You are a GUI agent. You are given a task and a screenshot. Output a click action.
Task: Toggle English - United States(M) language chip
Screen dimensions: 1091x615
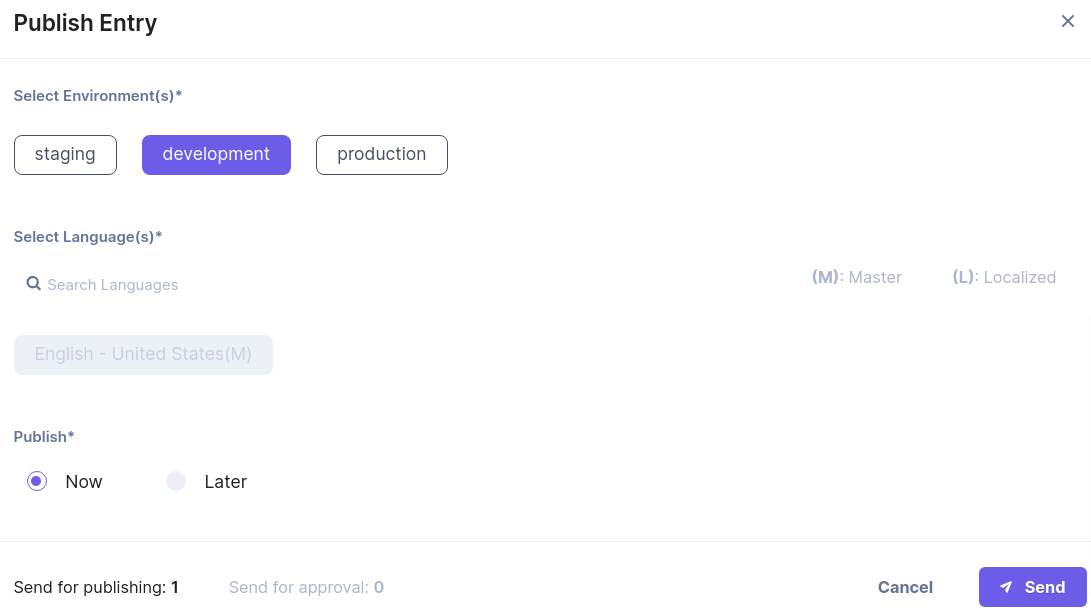[x=143, y=355]
